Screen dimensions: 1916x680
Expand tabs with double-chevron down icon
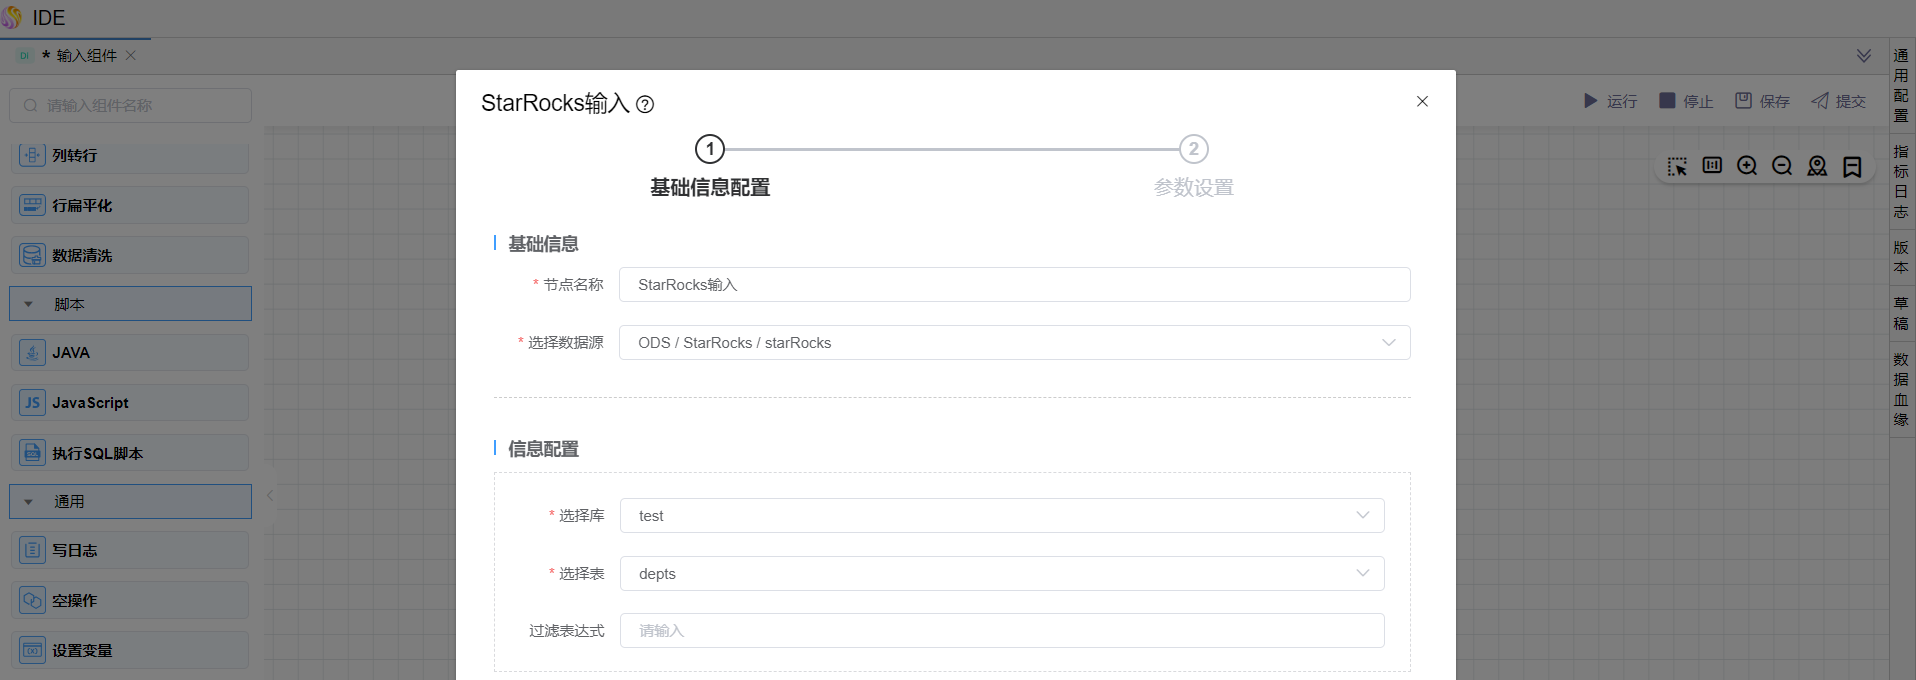click(1864, 56)
